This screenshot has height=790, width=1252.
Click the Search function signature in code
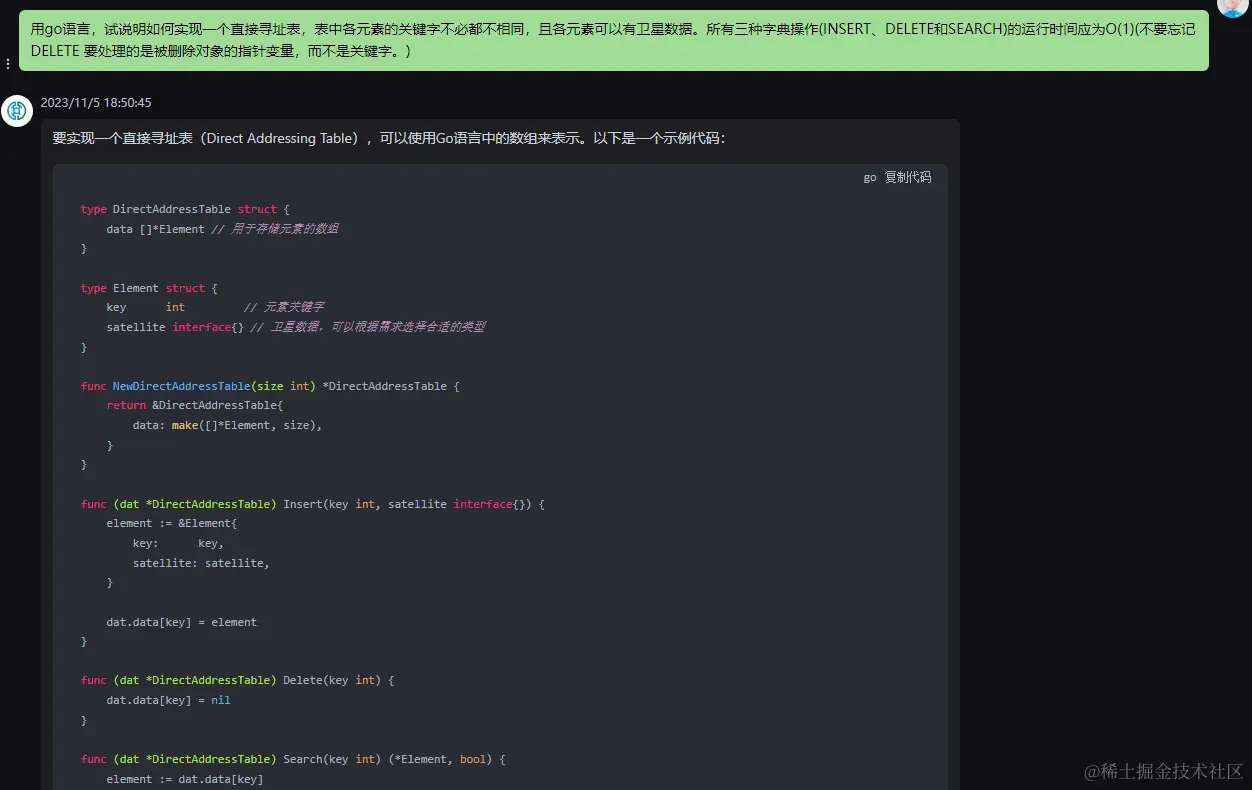294,758
